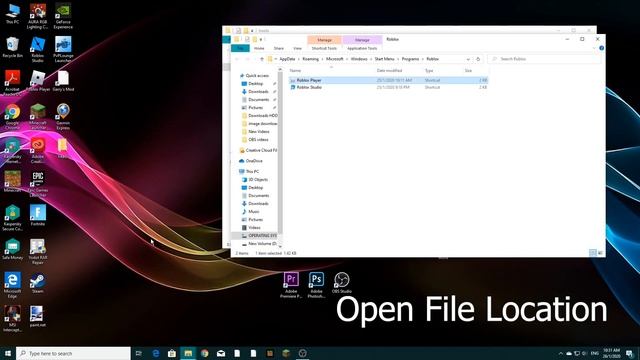Open the View ribbon tab
640x360 pixels.
tap(298, 48)
